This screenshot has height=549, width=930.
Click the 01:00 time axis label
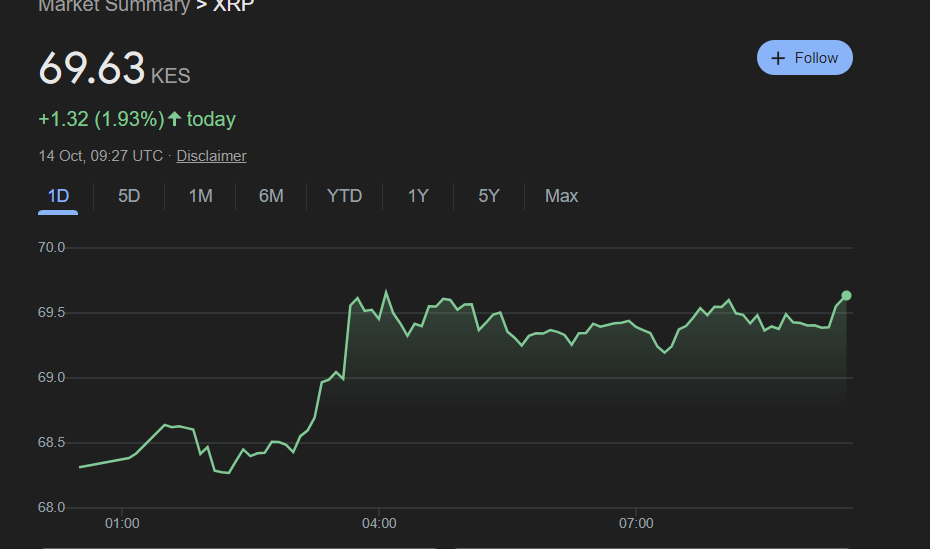click(x=122, y=523)
